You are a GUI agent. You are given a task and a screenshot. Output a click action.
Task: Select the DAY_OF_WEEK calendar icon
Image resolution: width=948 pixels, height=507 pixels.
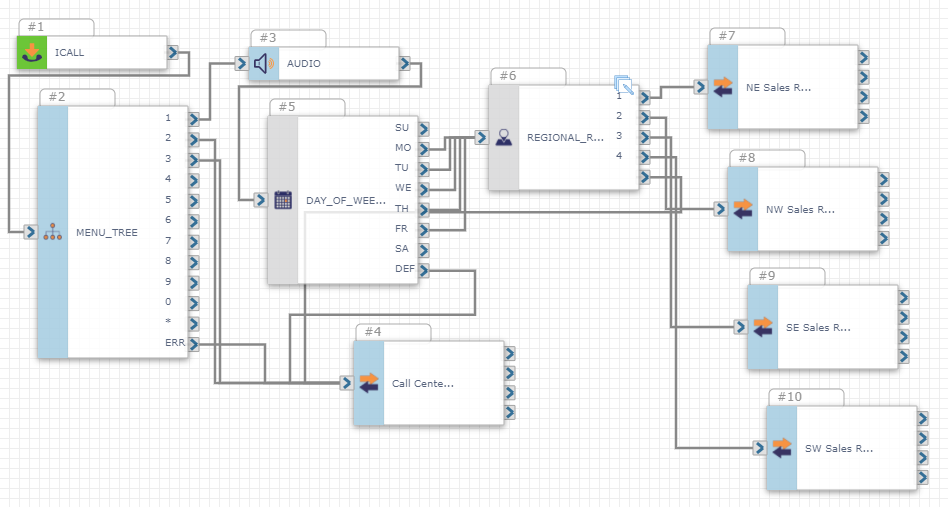[283, 200]
